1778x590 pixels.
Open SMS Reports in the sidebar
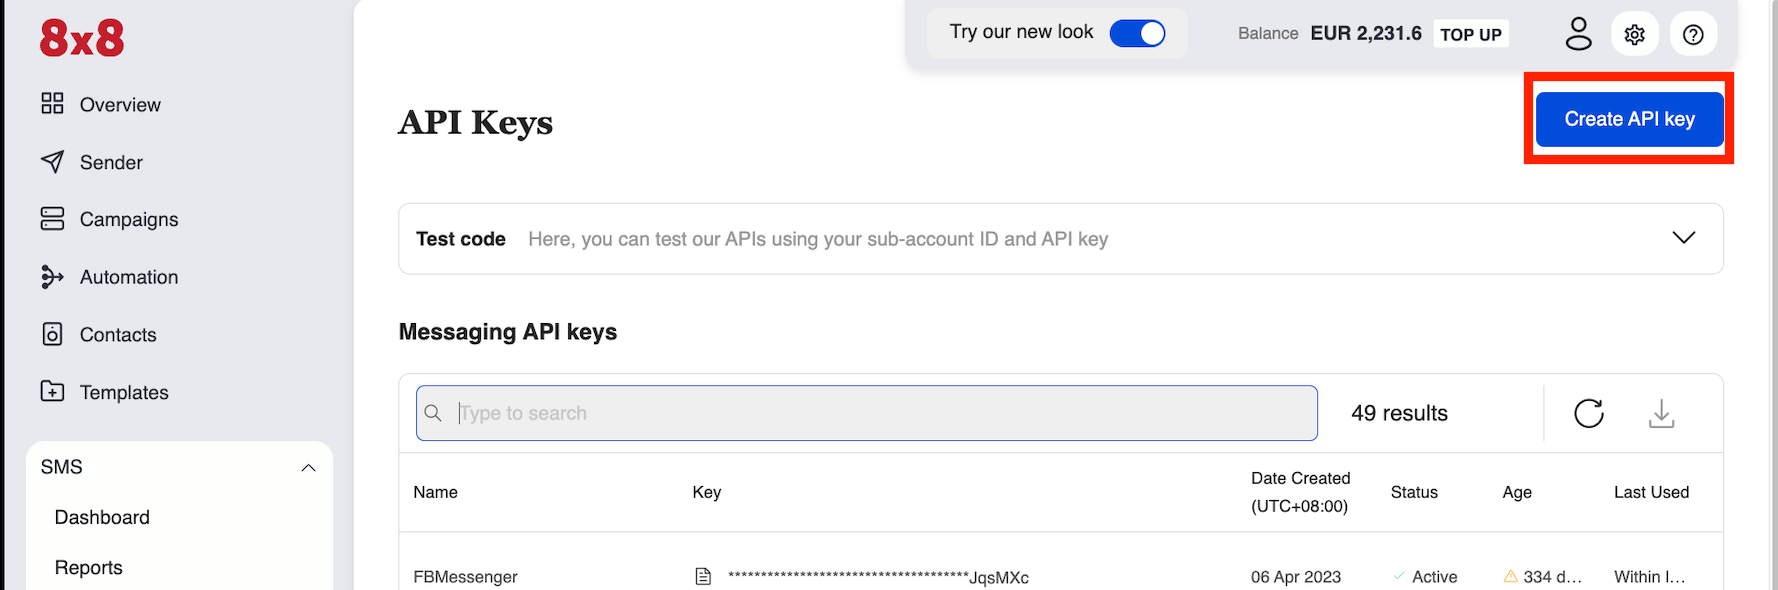tap(89, 567)
